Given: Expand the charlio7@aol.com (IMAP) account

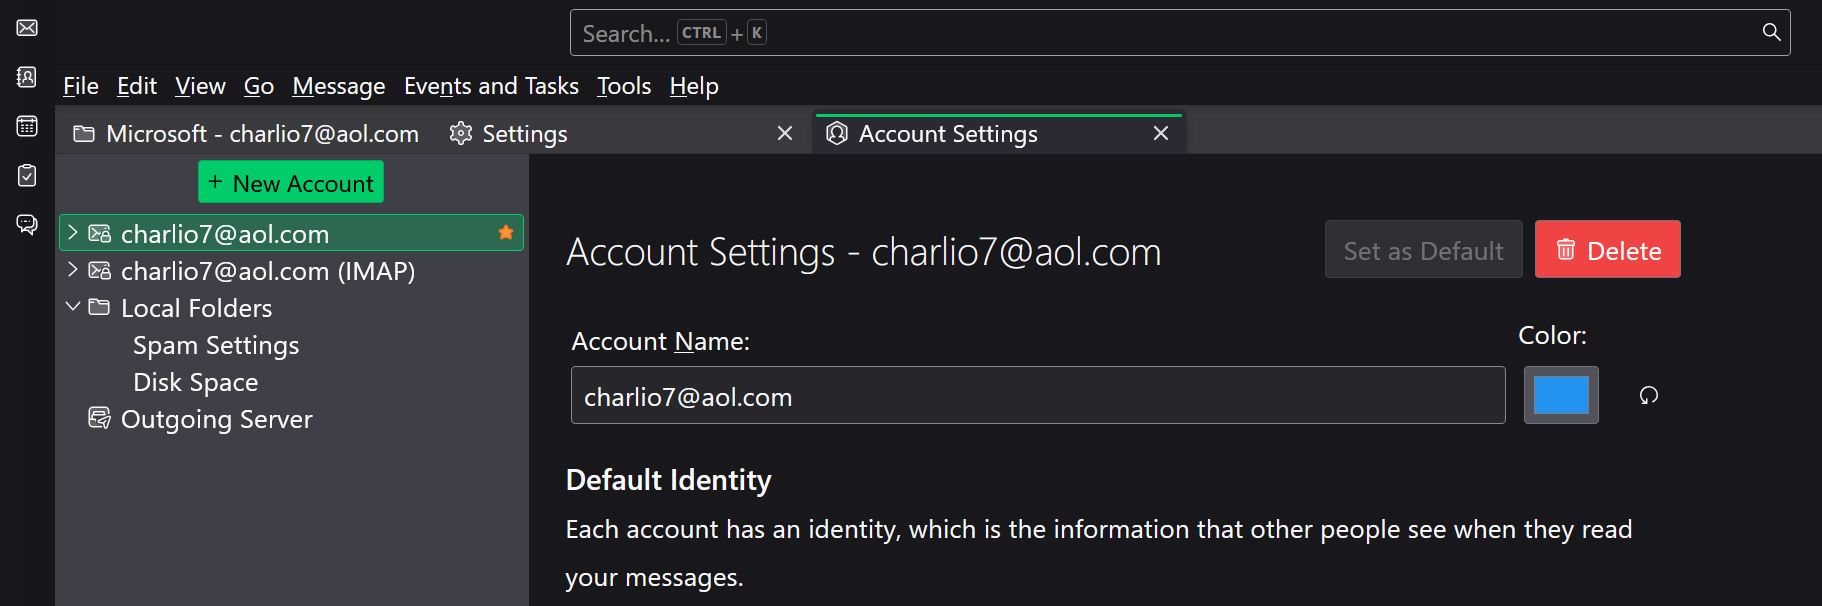Looking at the screenshot, I should (72, 270).
